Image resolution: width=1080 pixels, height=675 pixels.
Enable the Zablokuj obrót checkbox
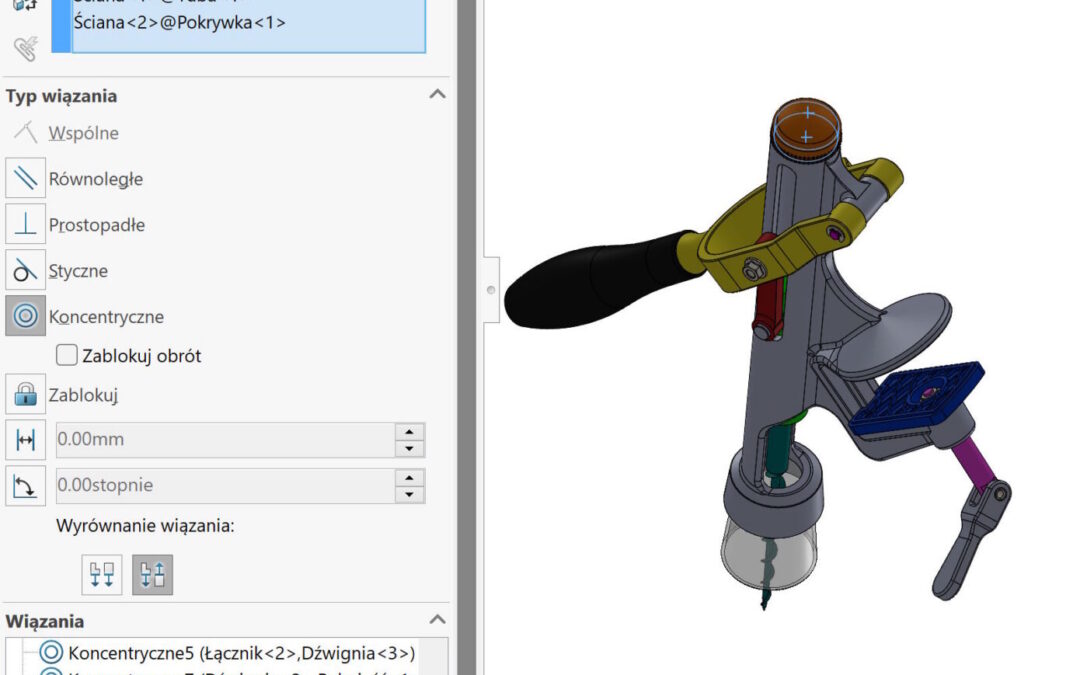click(67, 355)
